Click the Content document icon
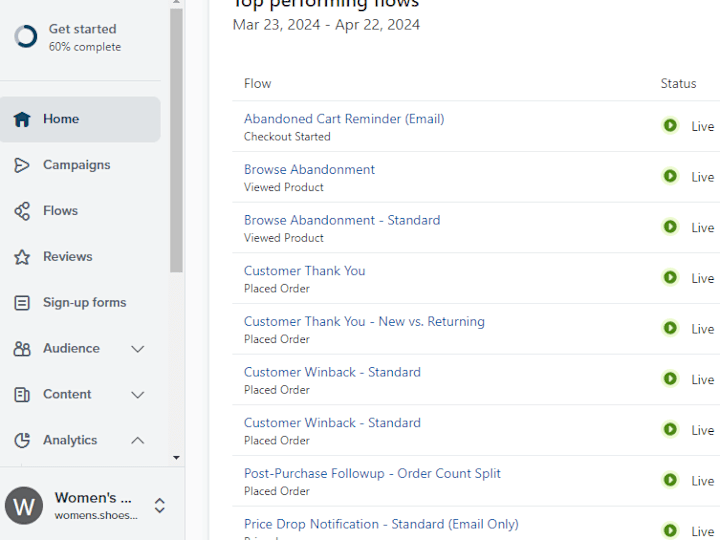 pyautogui.click(x=22, y=394)
